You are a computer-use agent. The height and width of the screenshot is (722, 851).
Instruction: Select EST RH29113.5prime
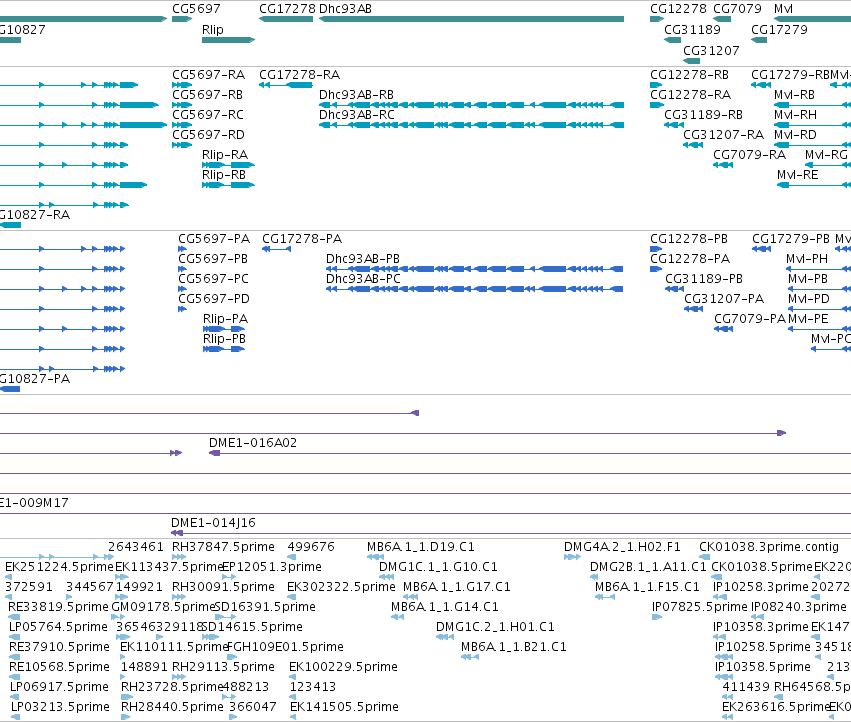point(179,677)
